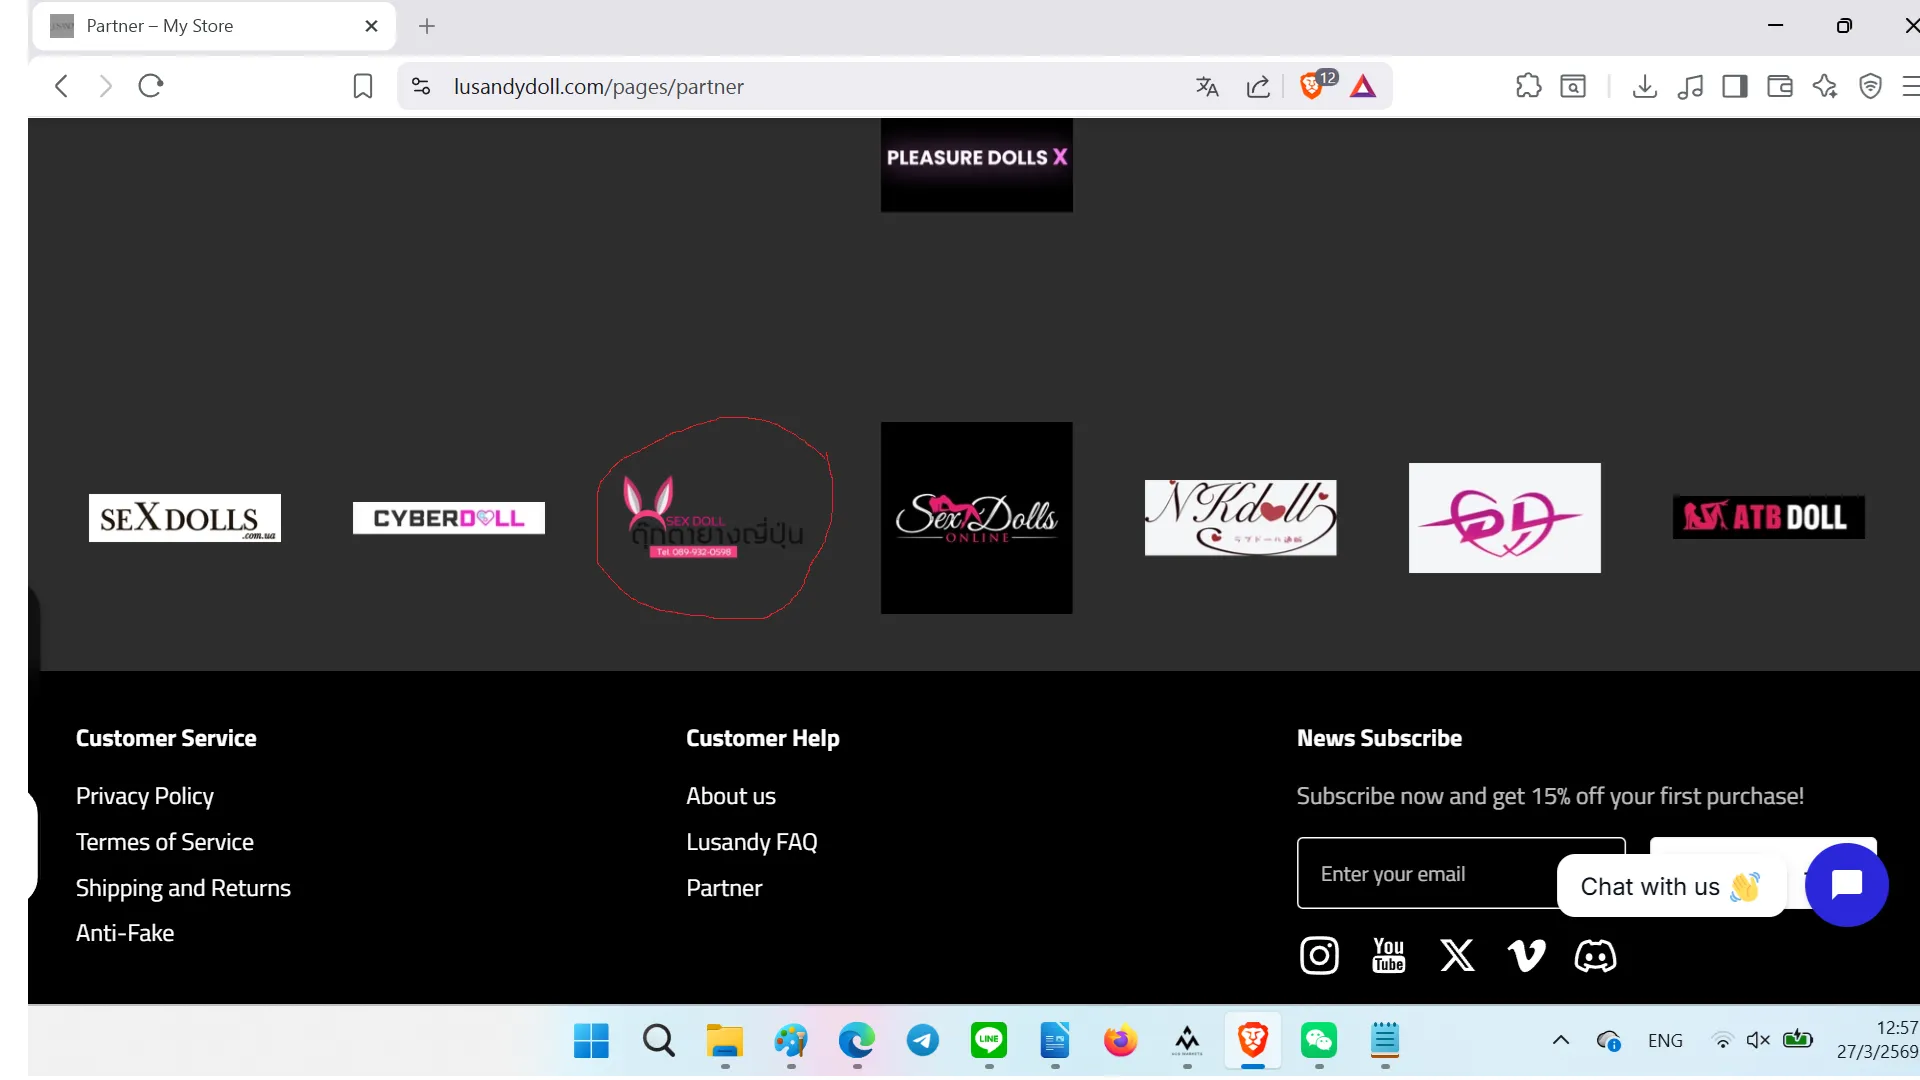1920x1080 pixels.
Task: Select the Partner – My Store tab
Action: (213, 26)
